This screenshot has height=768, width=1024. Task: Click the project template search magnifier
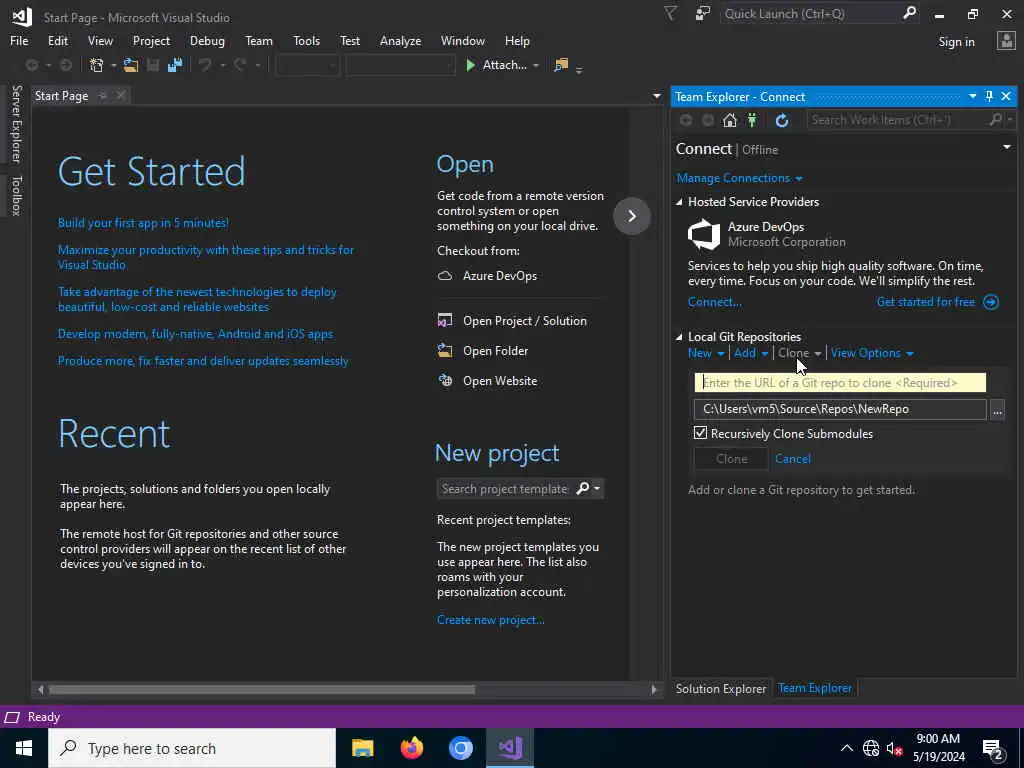pyautogui.click(x=583, y=488)
